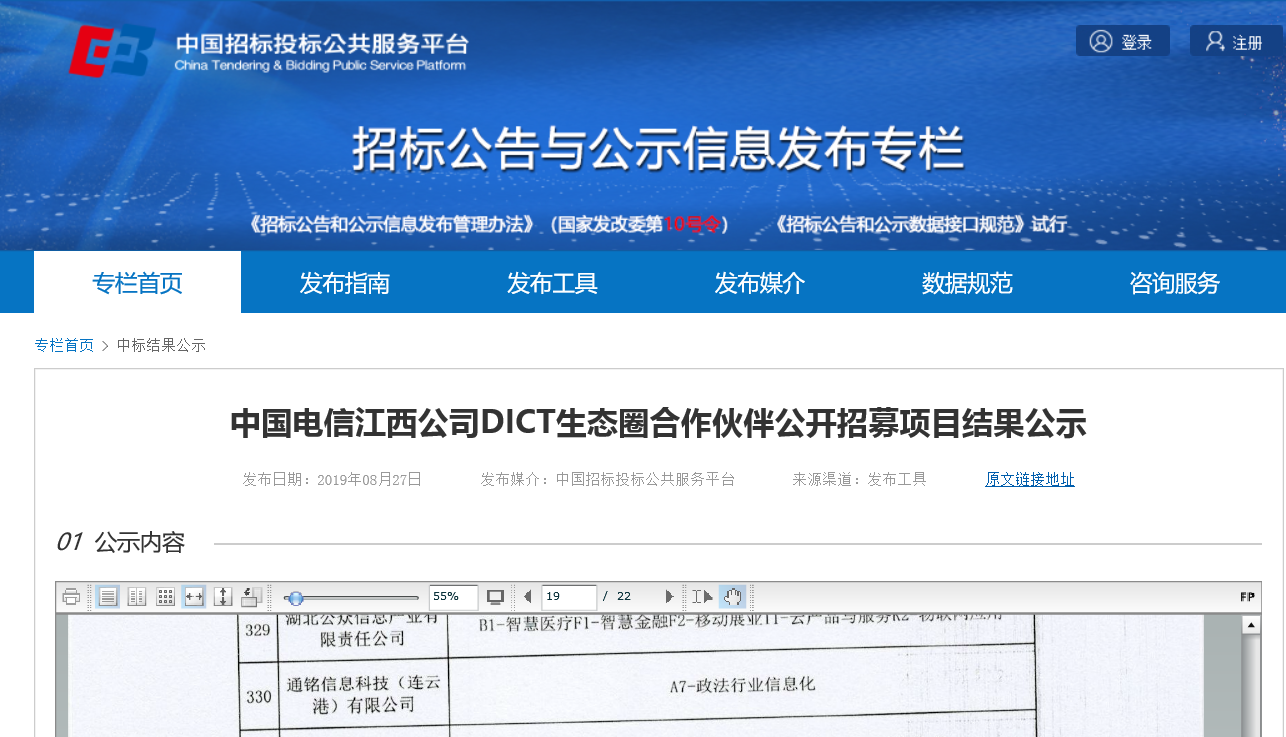This screenshot has width=1286, height=737.
Task: Activate the hand pan tool
Action: pyautogui.click(x=733, y=597)
